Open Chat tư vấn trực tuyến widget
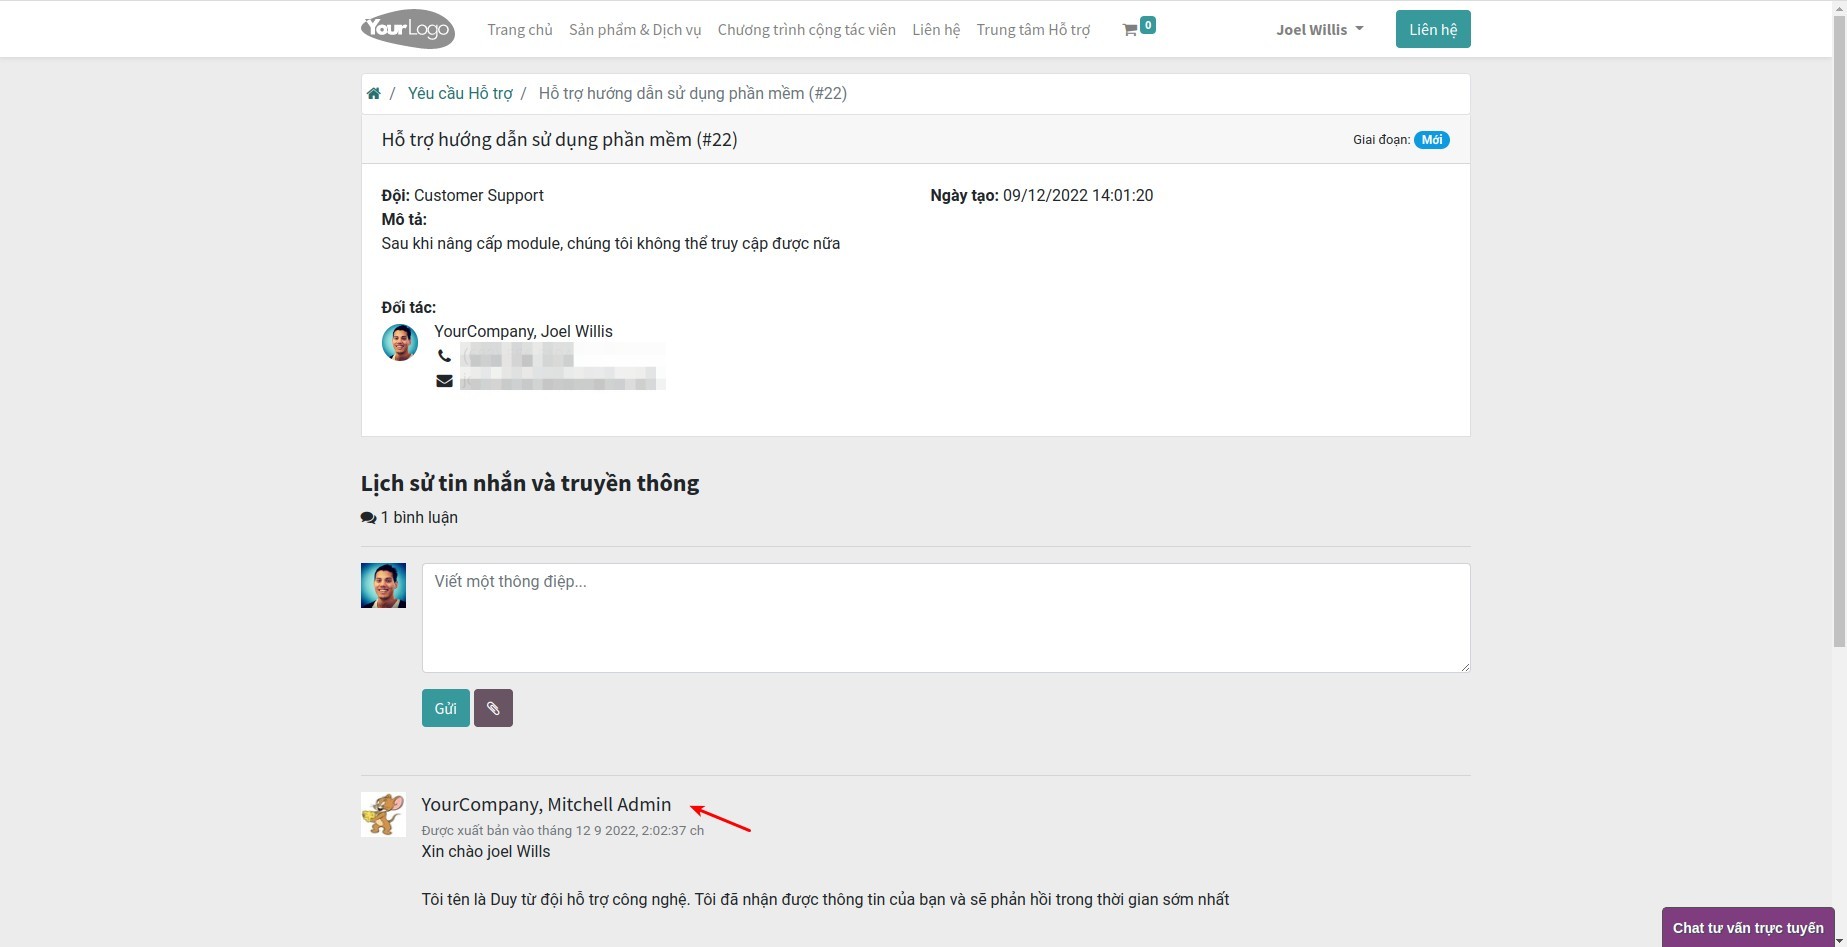Viewport: 1847px width, 947px height. (1747, 927)
